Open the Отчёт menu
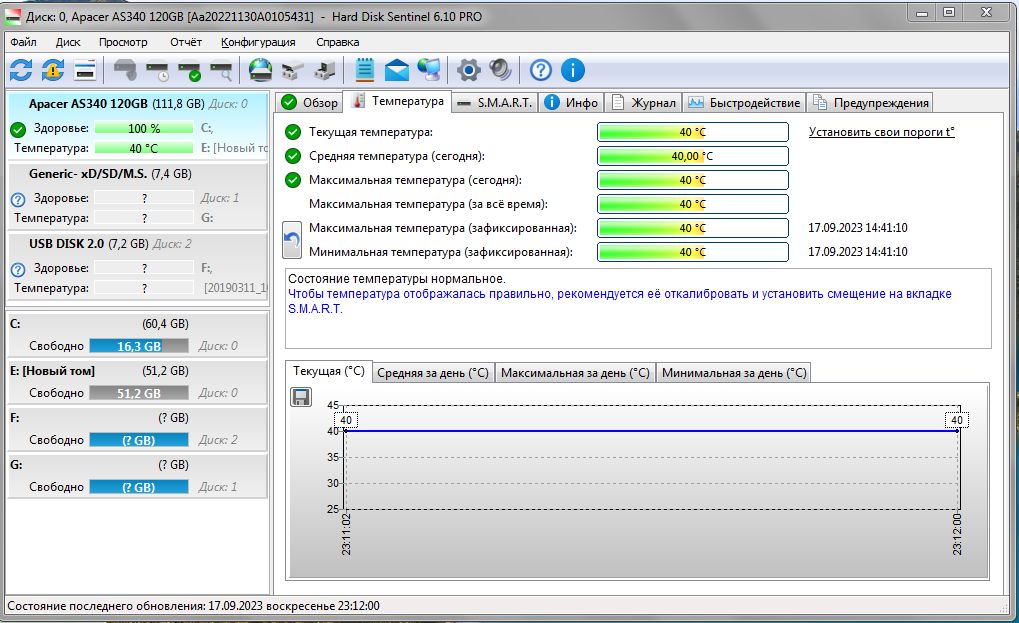The width and height of the screenshot is (1019, 623). click(186, 42)
